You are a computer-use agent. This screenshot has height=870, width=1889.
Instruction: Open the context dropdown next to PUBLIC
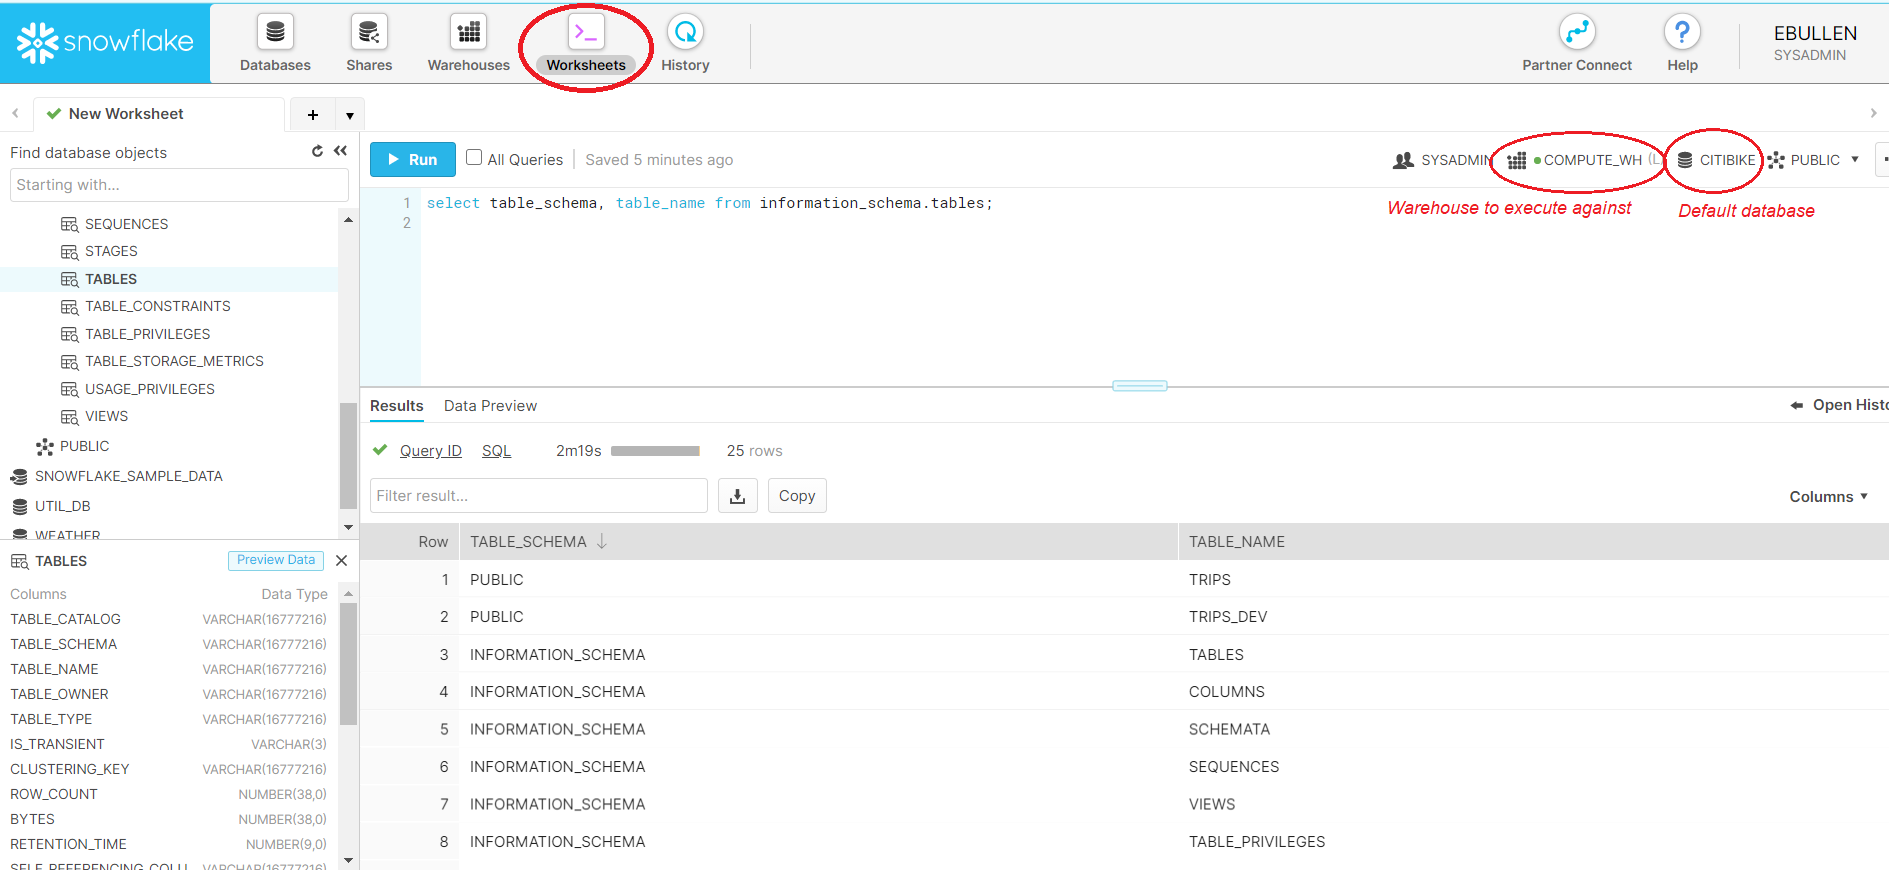(x=1855, y=159)
